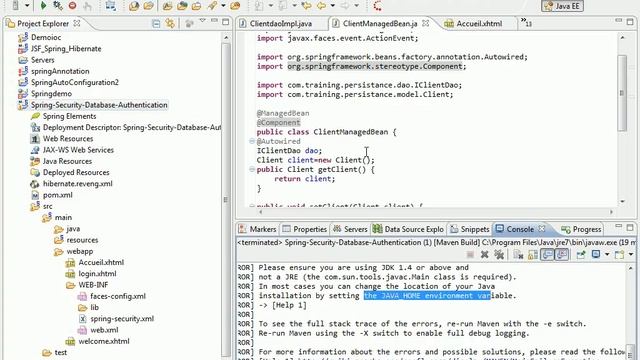
Task: Click Remove All Terminated Launches icon
Action: [x=499, y=255]
